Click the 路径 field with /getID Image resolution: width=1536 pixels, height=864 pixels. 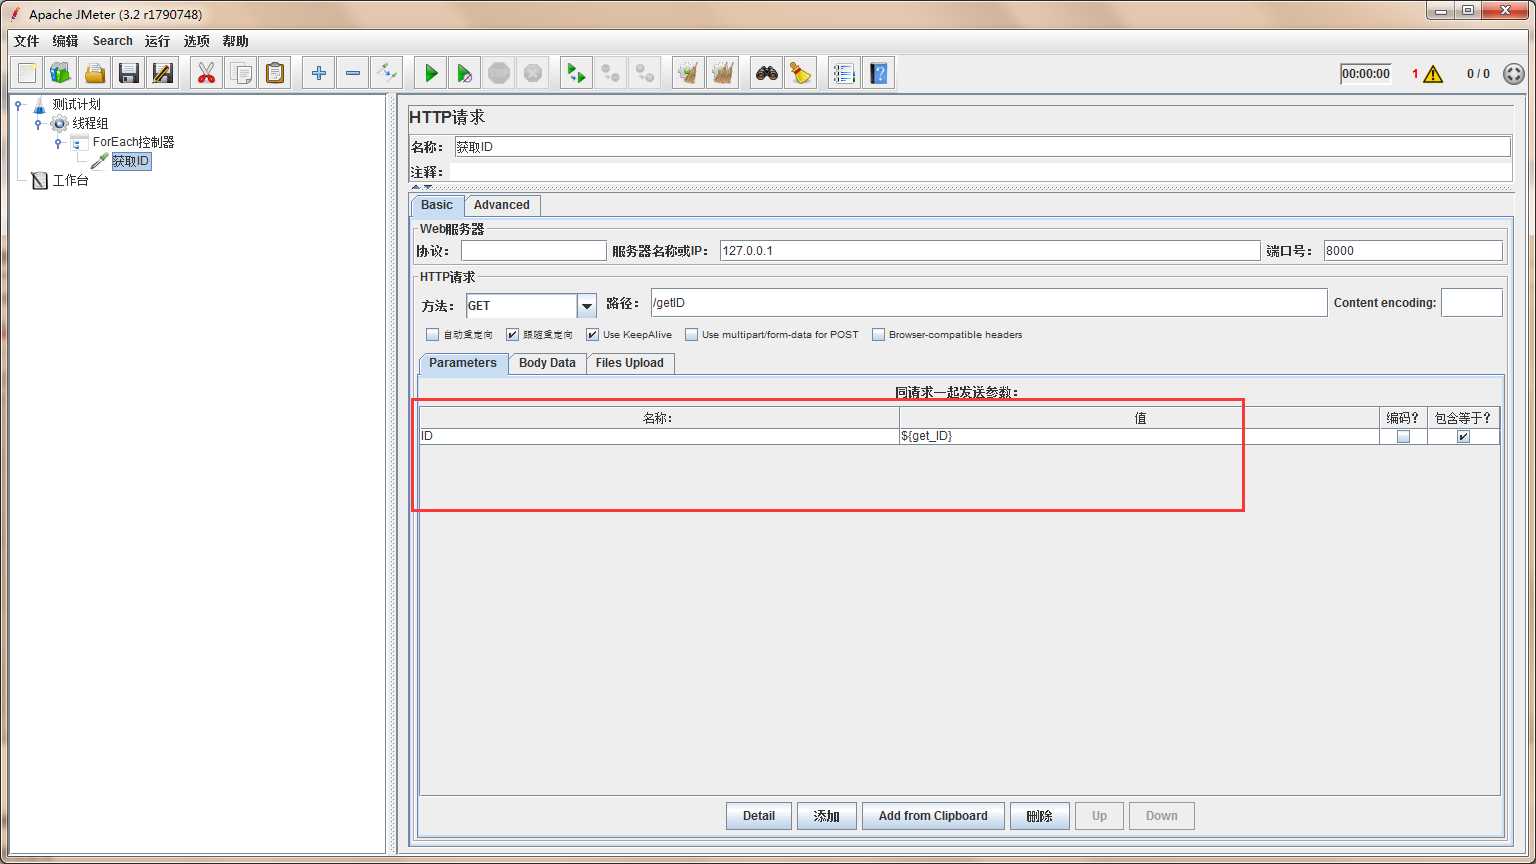tap(989, 303)
